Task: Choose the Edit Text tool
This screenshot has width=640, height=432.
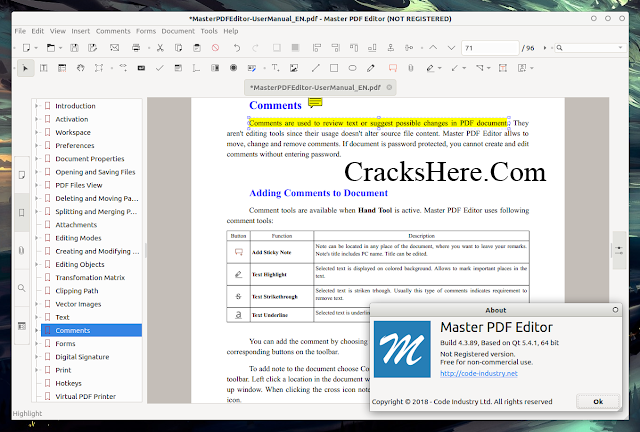Action: pos(44,68)
